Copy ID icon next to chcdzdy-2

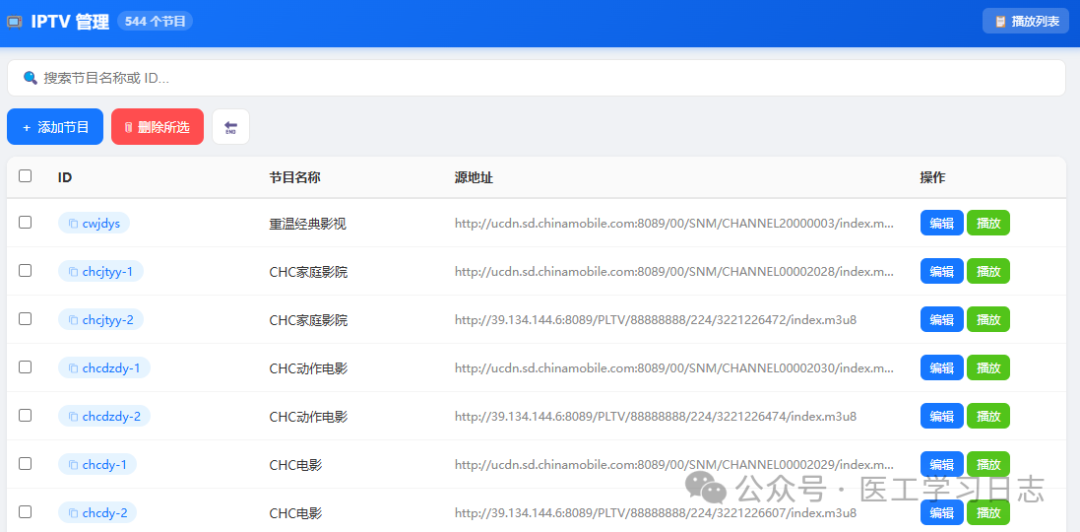click(73, 416)
